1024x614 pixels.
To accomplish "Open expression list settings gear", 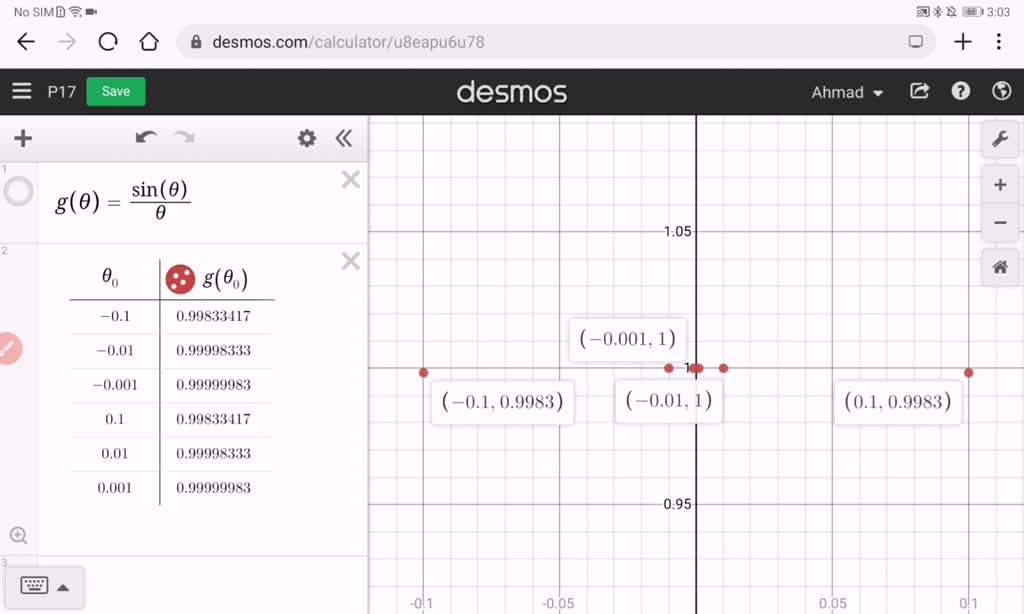I will click(x=306, y=138).
